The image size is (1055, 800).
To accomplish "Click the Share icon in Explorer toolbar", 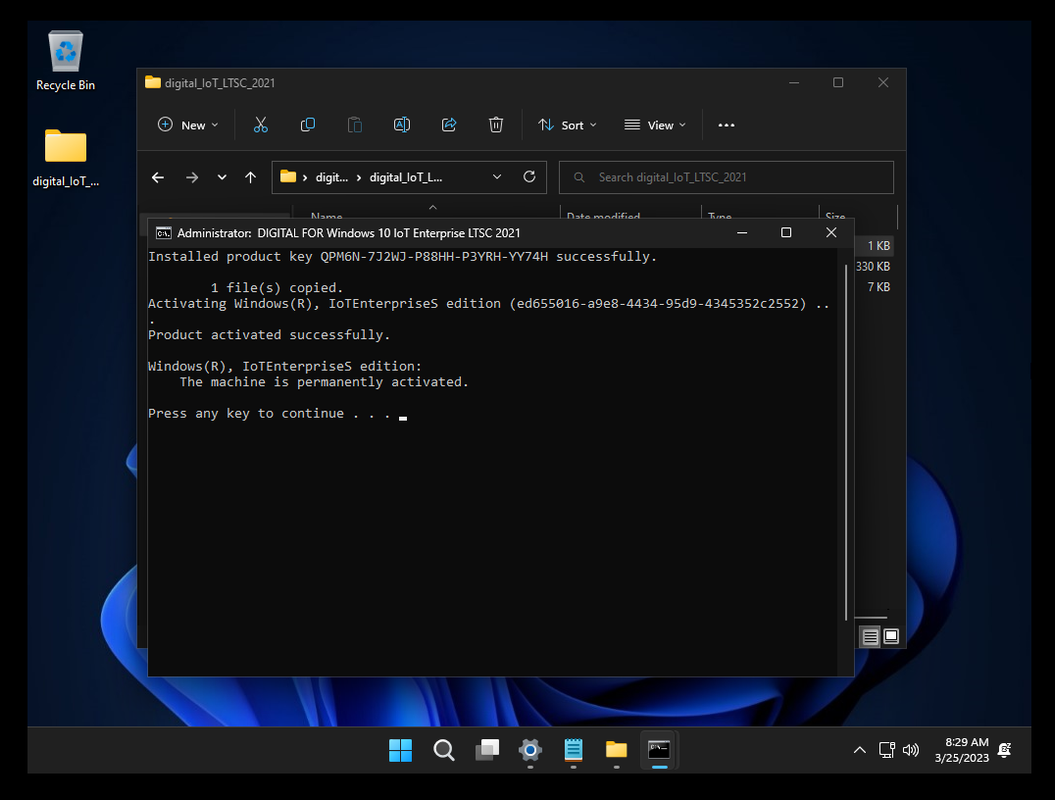I will click(x=449, y=125).
